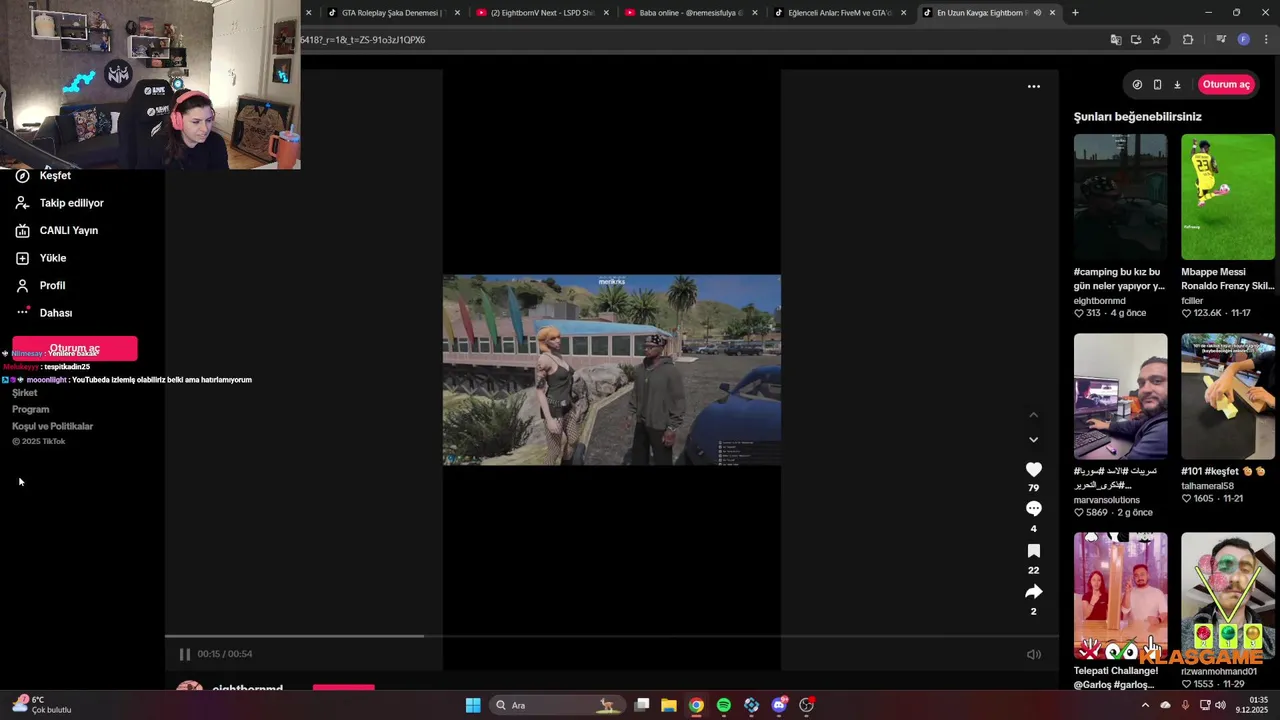Click the talhameral58 author name
1280x720 pixels.
(1207, 486)
